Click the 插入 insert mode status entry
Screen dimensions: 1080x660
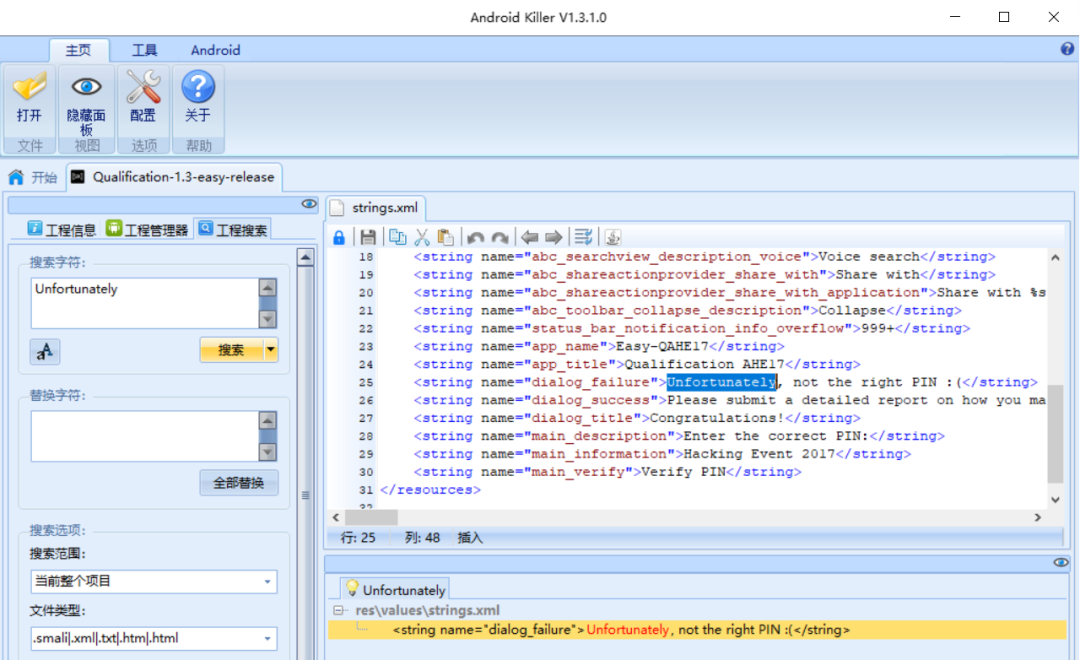pyautogui.click(x=470, y=538)
